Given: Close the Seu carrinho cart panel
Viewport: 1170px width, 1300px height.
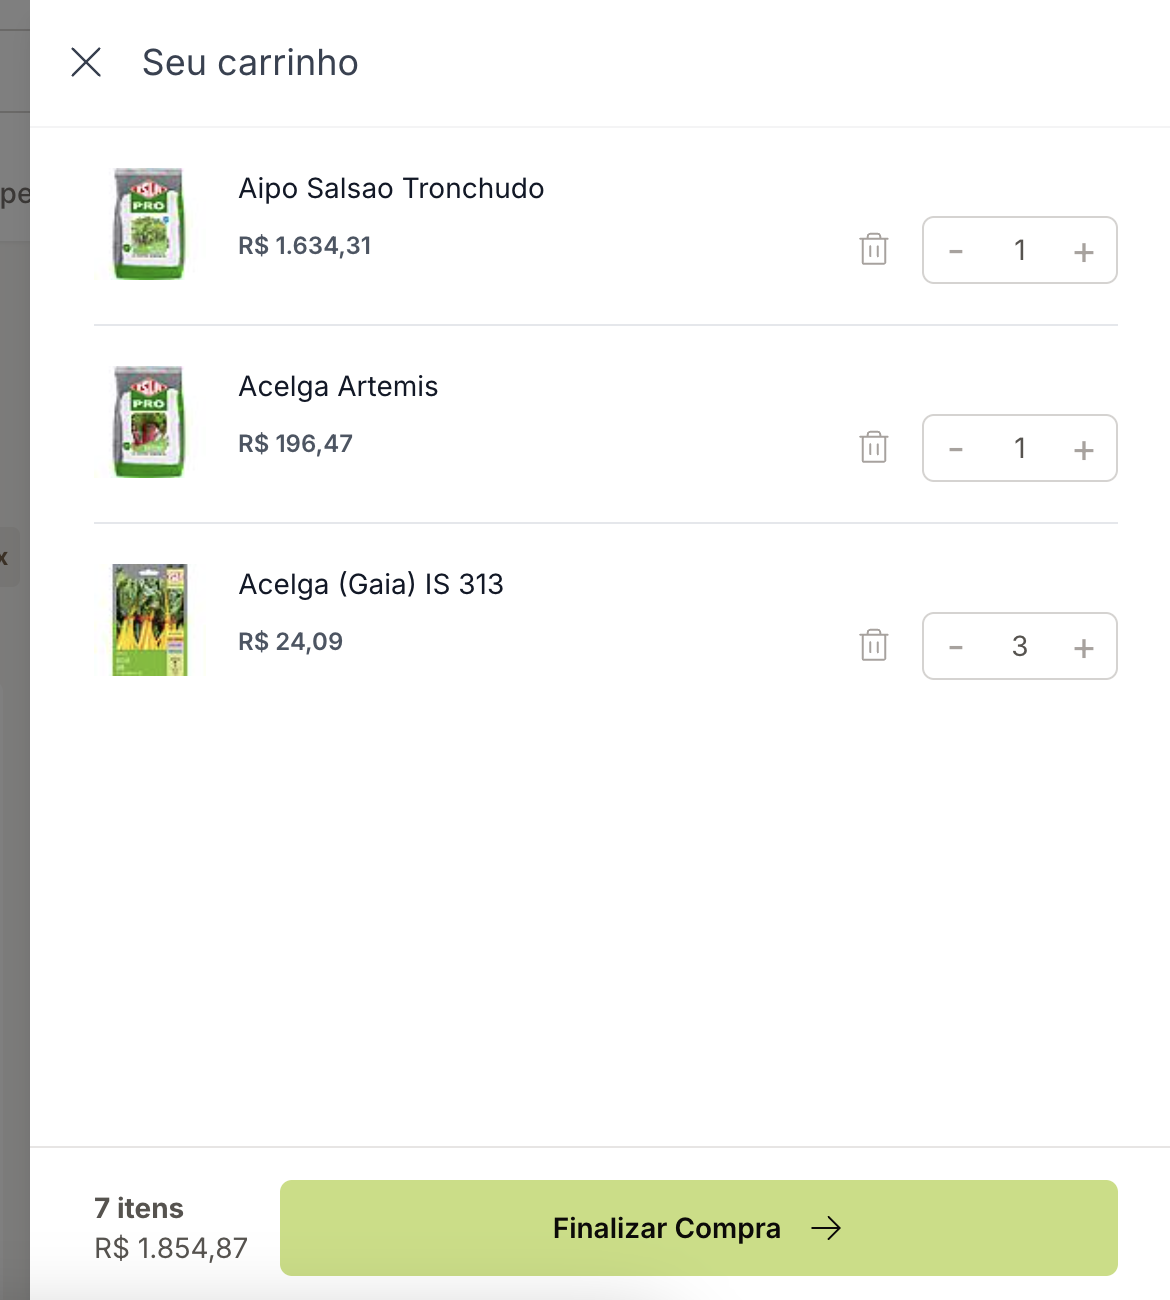Looking at the screenshot, I should tap(87, 62).
